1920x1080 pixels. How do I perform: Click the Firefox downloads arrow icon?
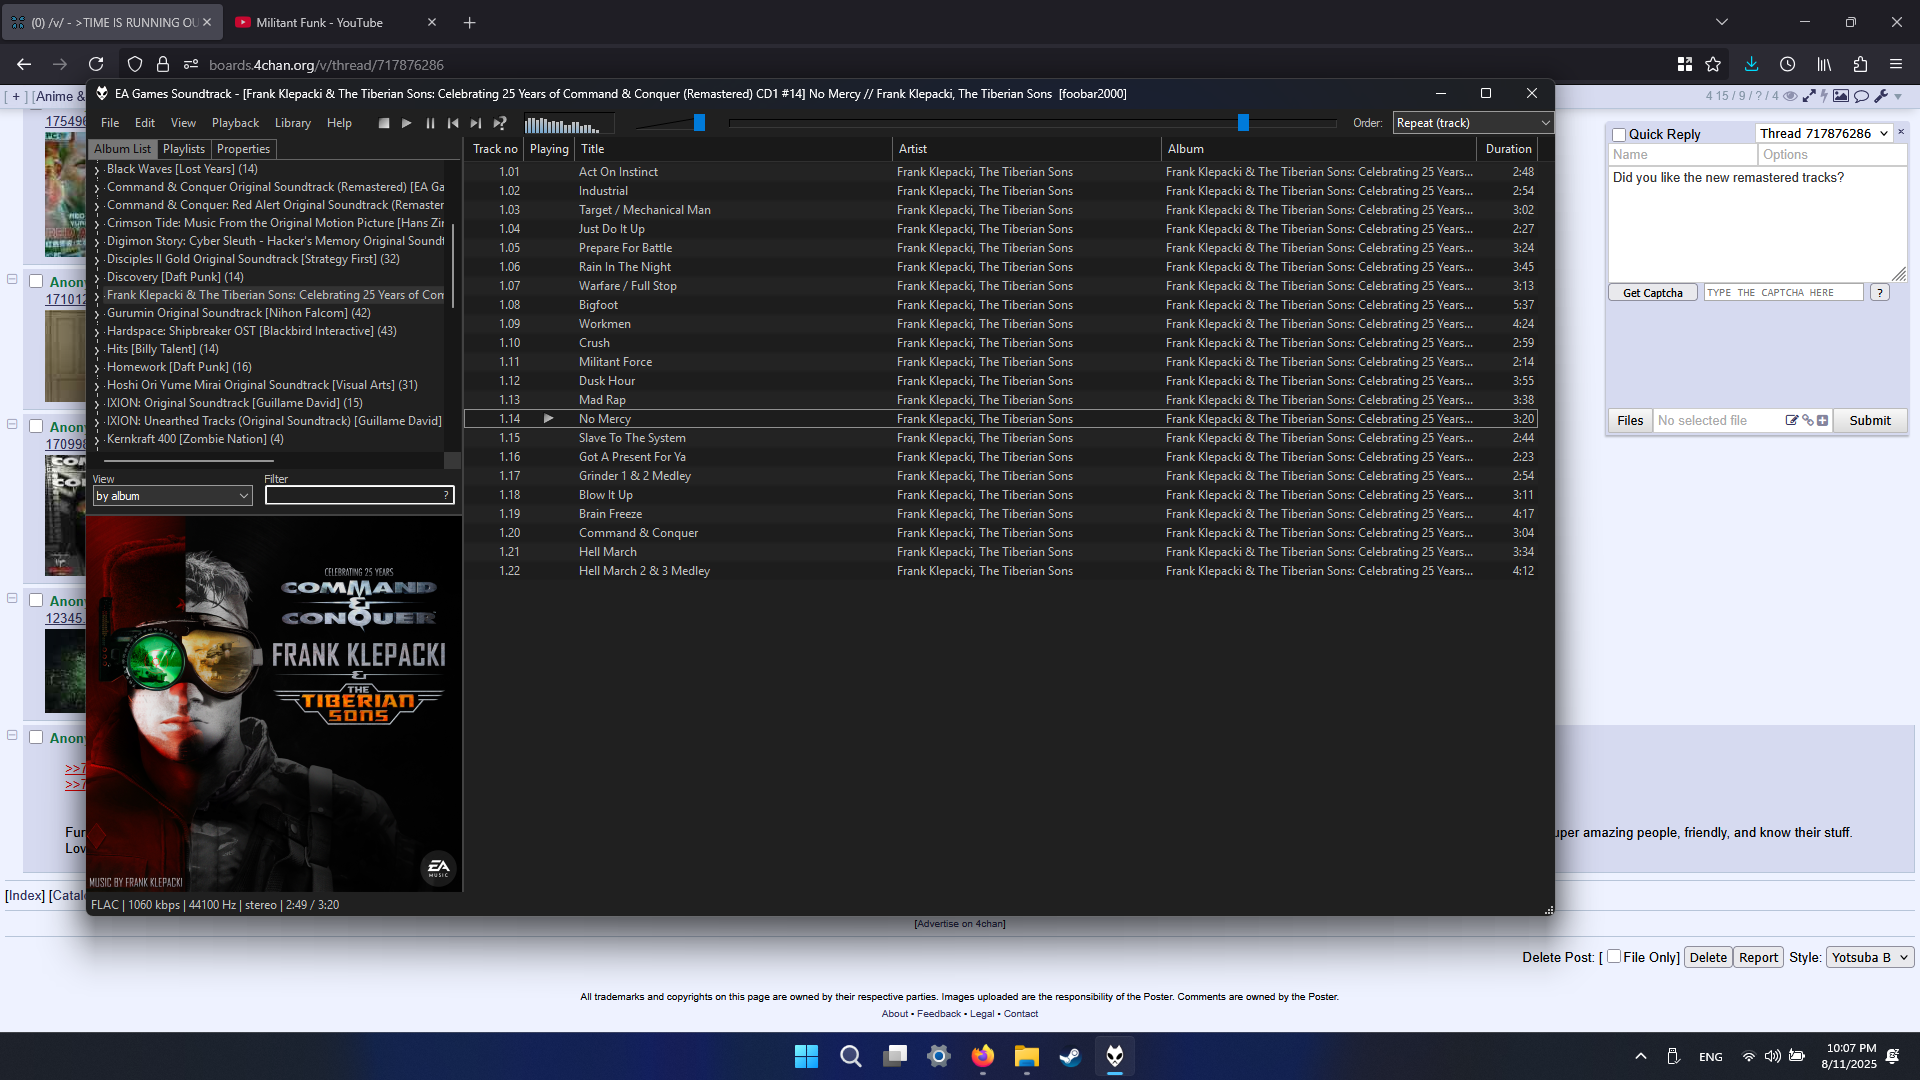tap(1751, 64)
